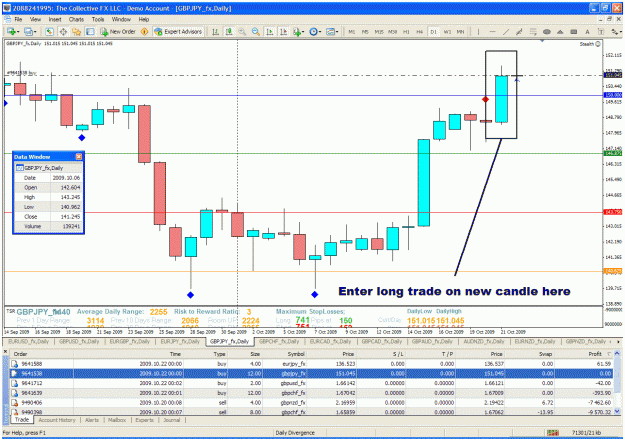The width and height of the screenshot is (625, 439).
Task: Select order 9490406 gbpnzd_fx row
Action: pyautogui.click(x=311, y=403)
